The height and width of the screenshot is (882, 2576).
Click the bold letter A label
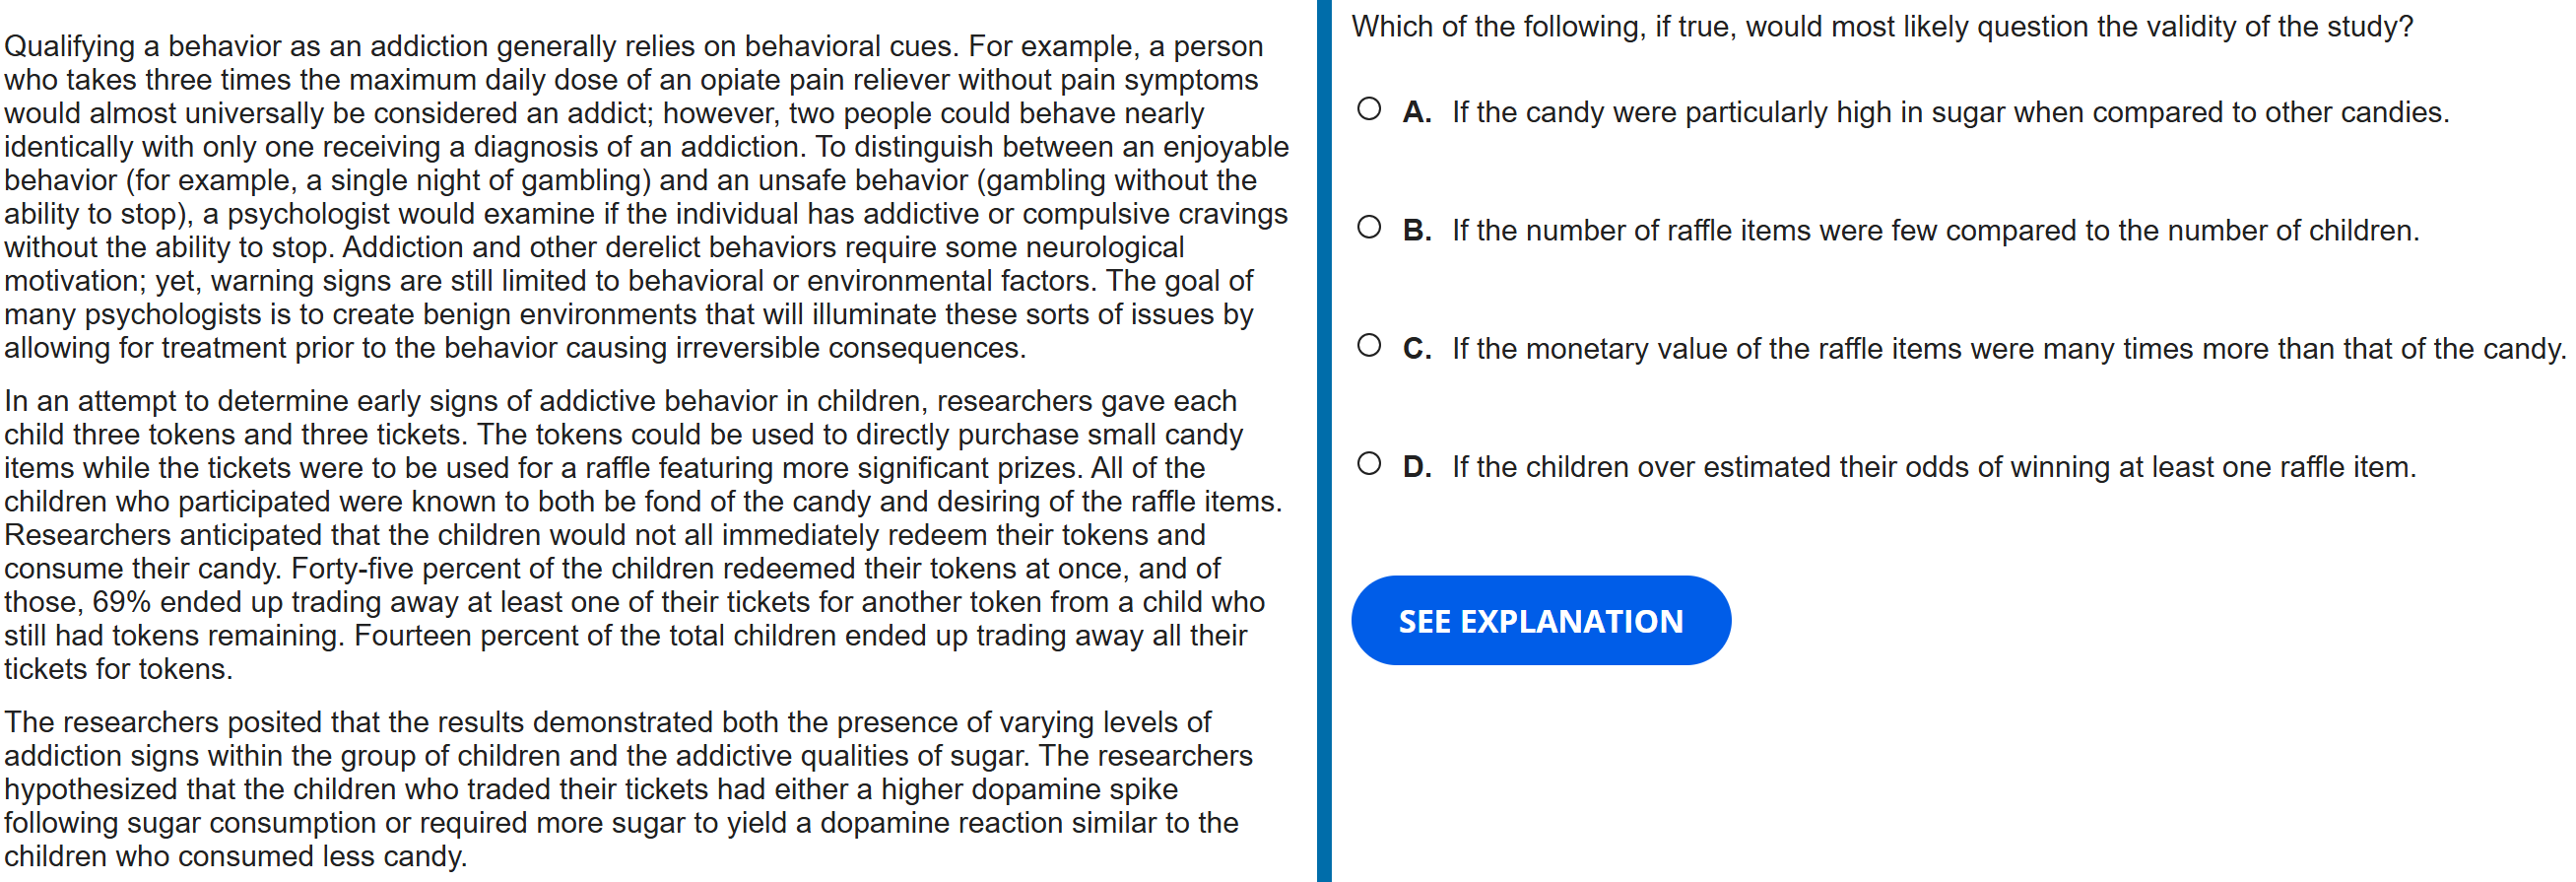click(x=1416, y=112)
